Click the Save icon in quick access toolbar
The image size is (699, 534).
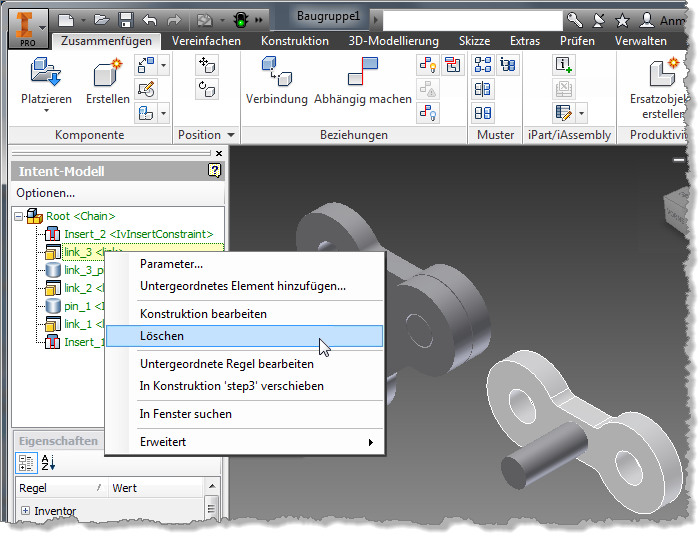126,20
